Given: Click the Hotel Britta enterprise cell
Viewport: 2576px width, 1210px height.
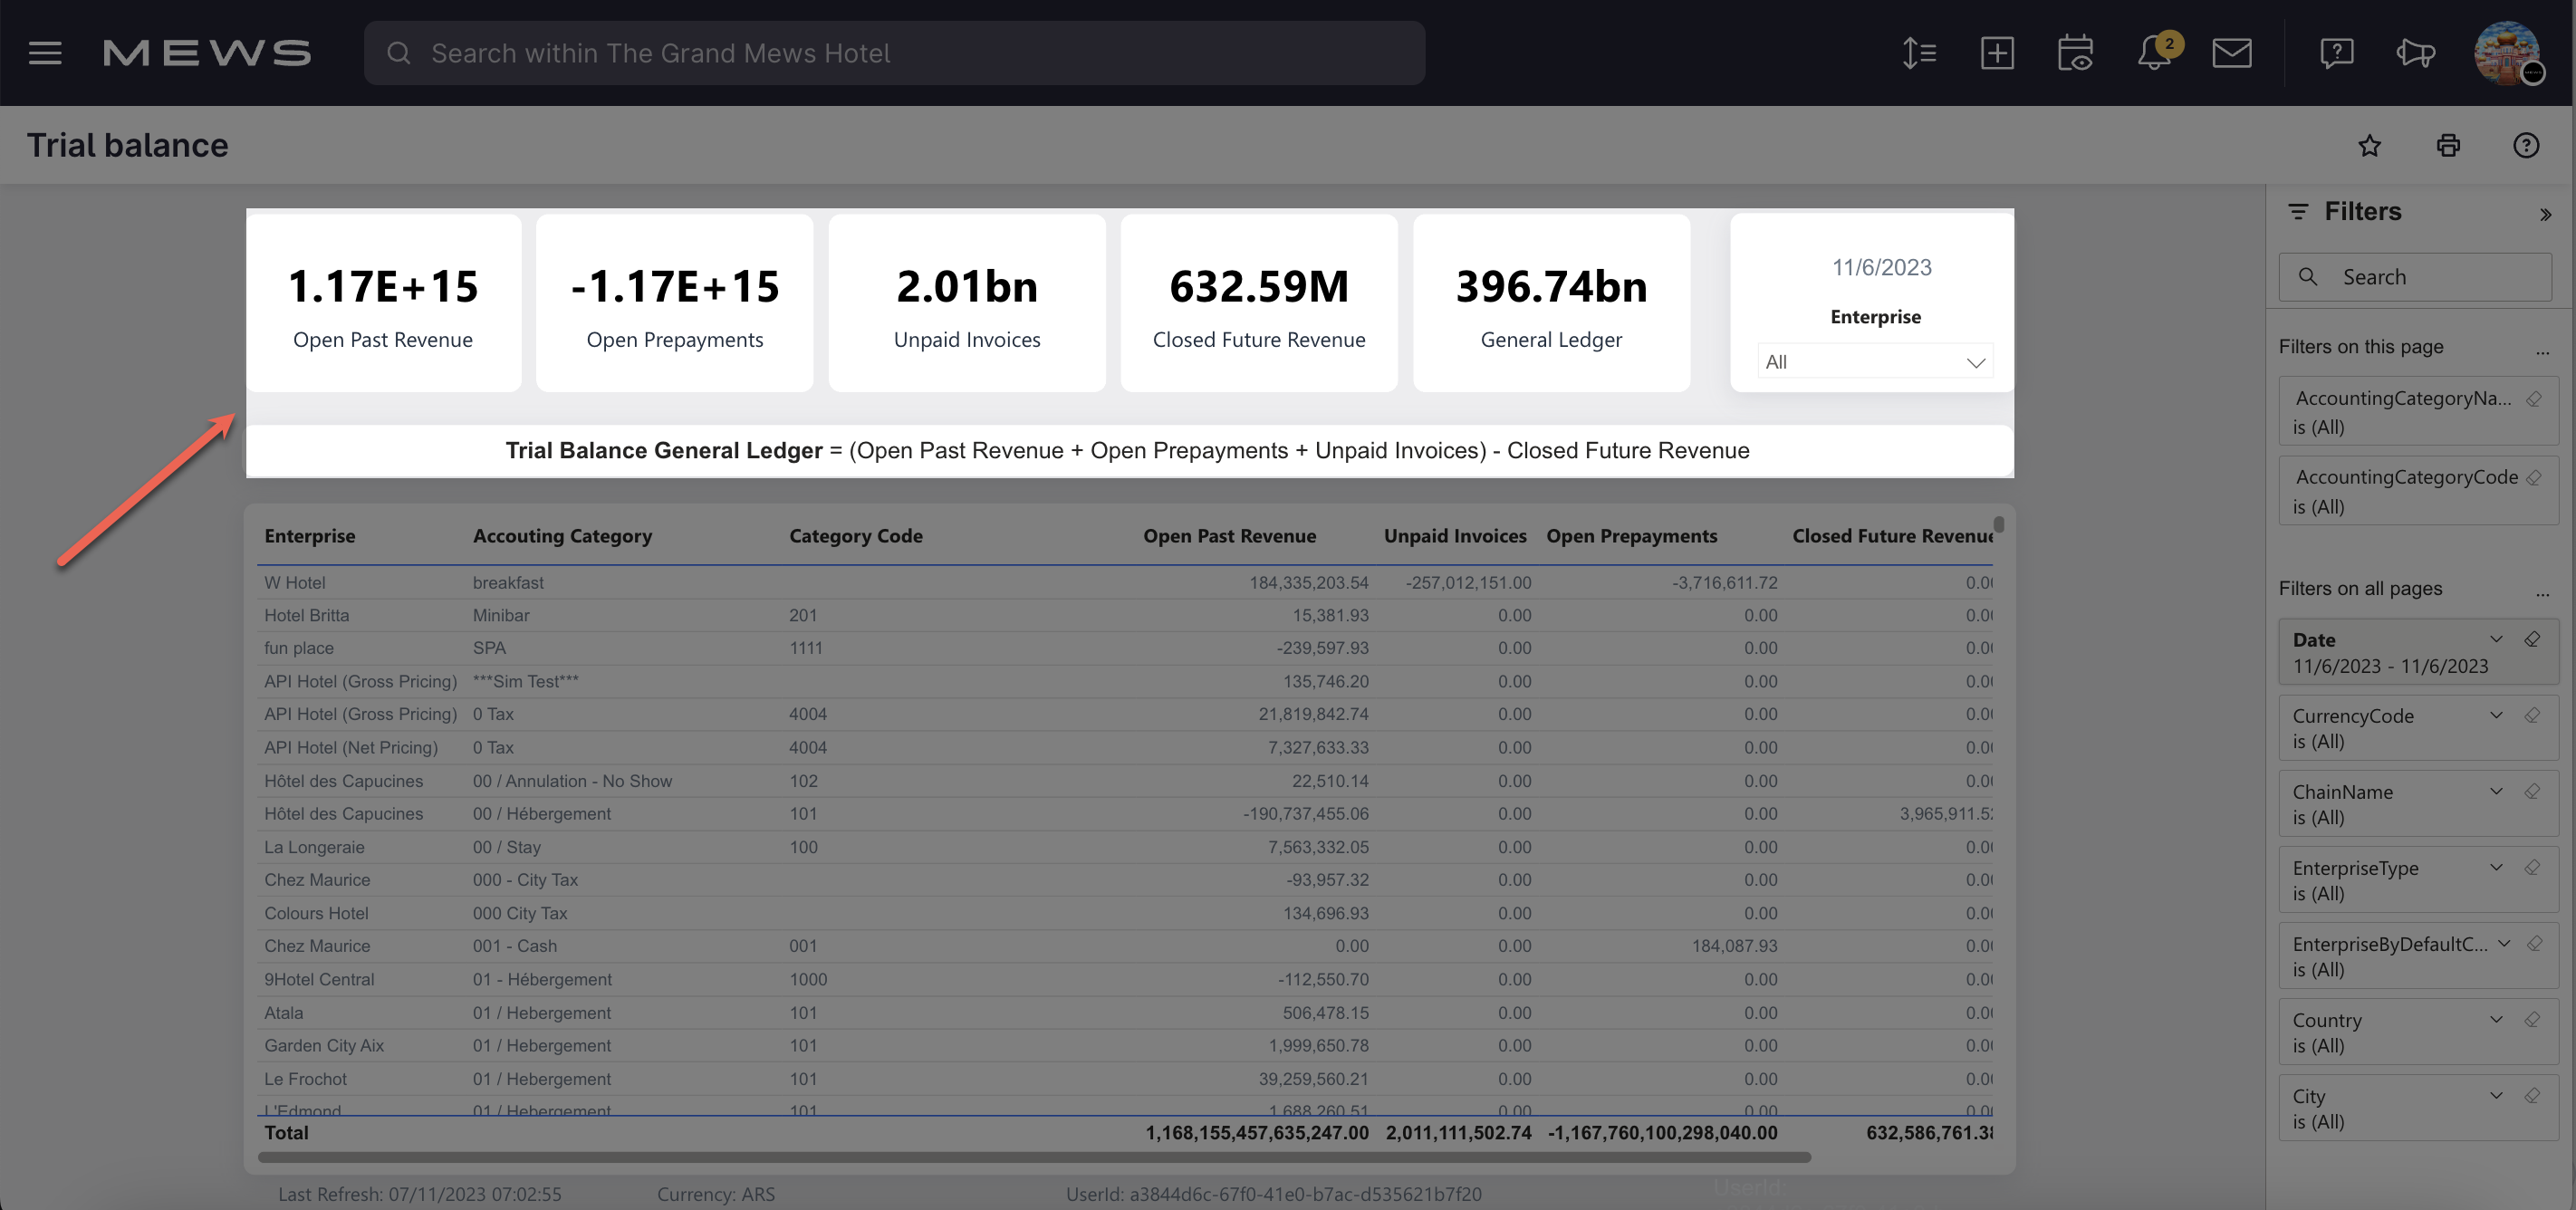Looking at the screenshot, I should [307, 616].
